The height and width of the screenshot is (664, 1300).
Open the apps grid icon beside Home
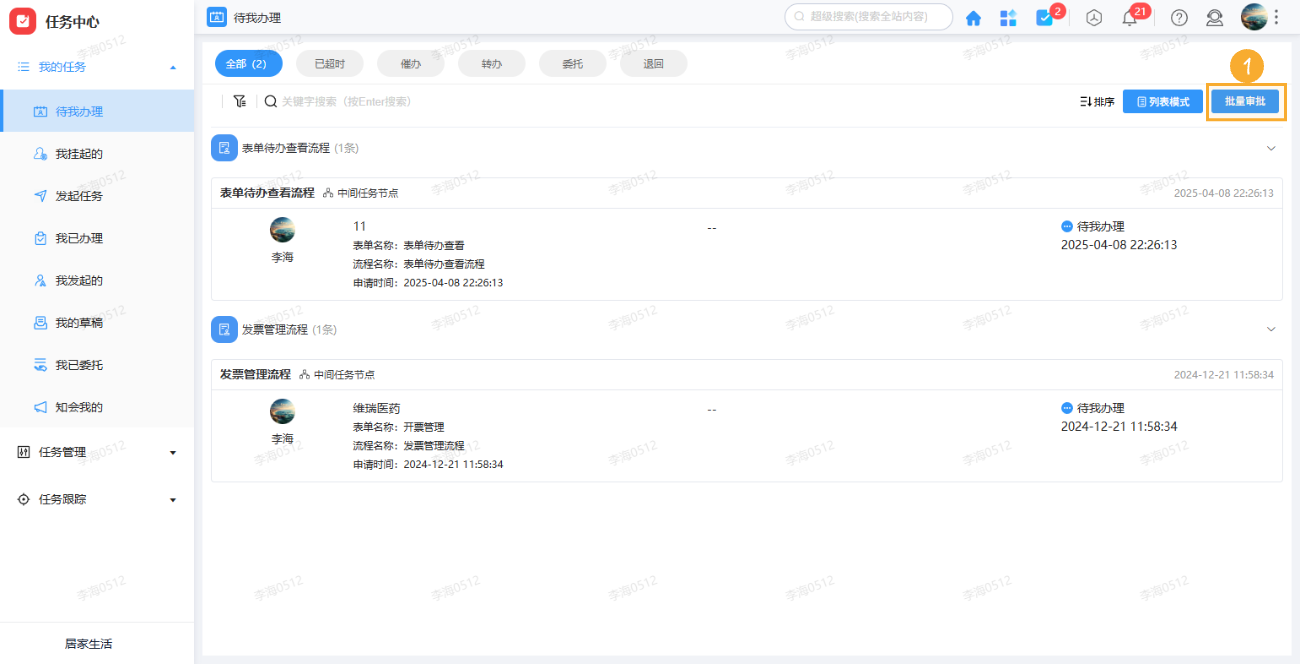(1008, 17)
